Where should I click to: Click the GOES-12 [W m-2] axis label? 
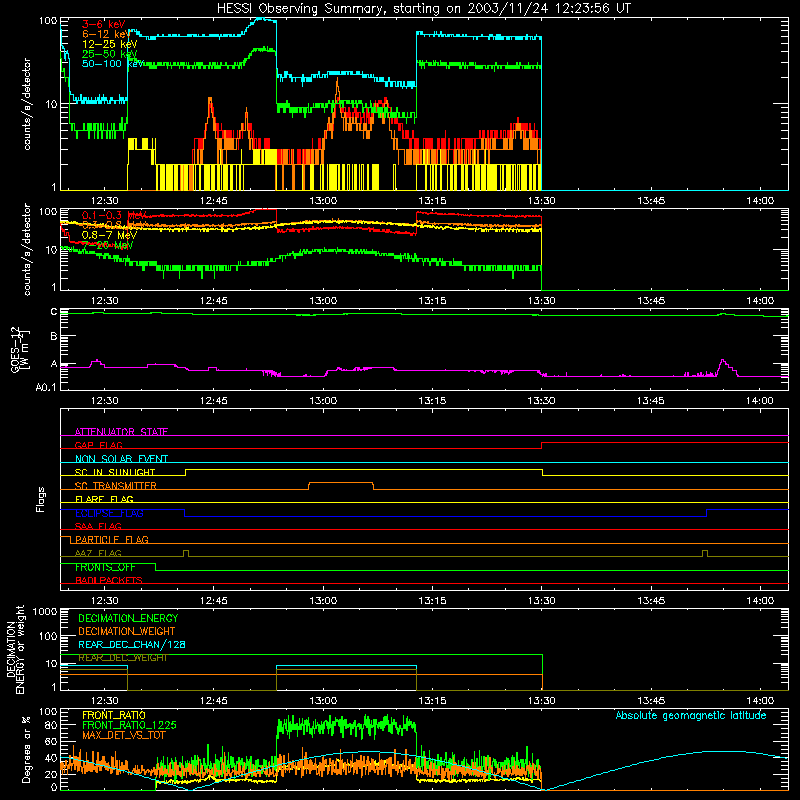pos(20,349)
